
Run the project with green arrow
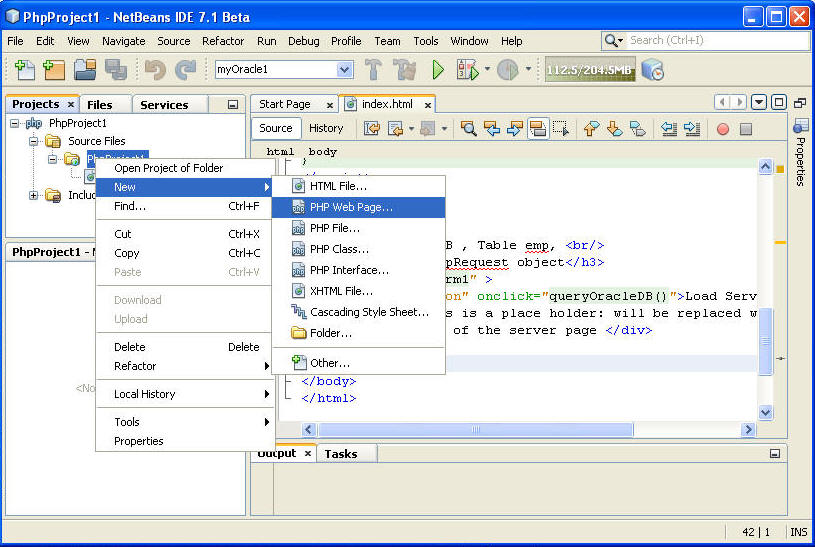click(x=438, y=69)
